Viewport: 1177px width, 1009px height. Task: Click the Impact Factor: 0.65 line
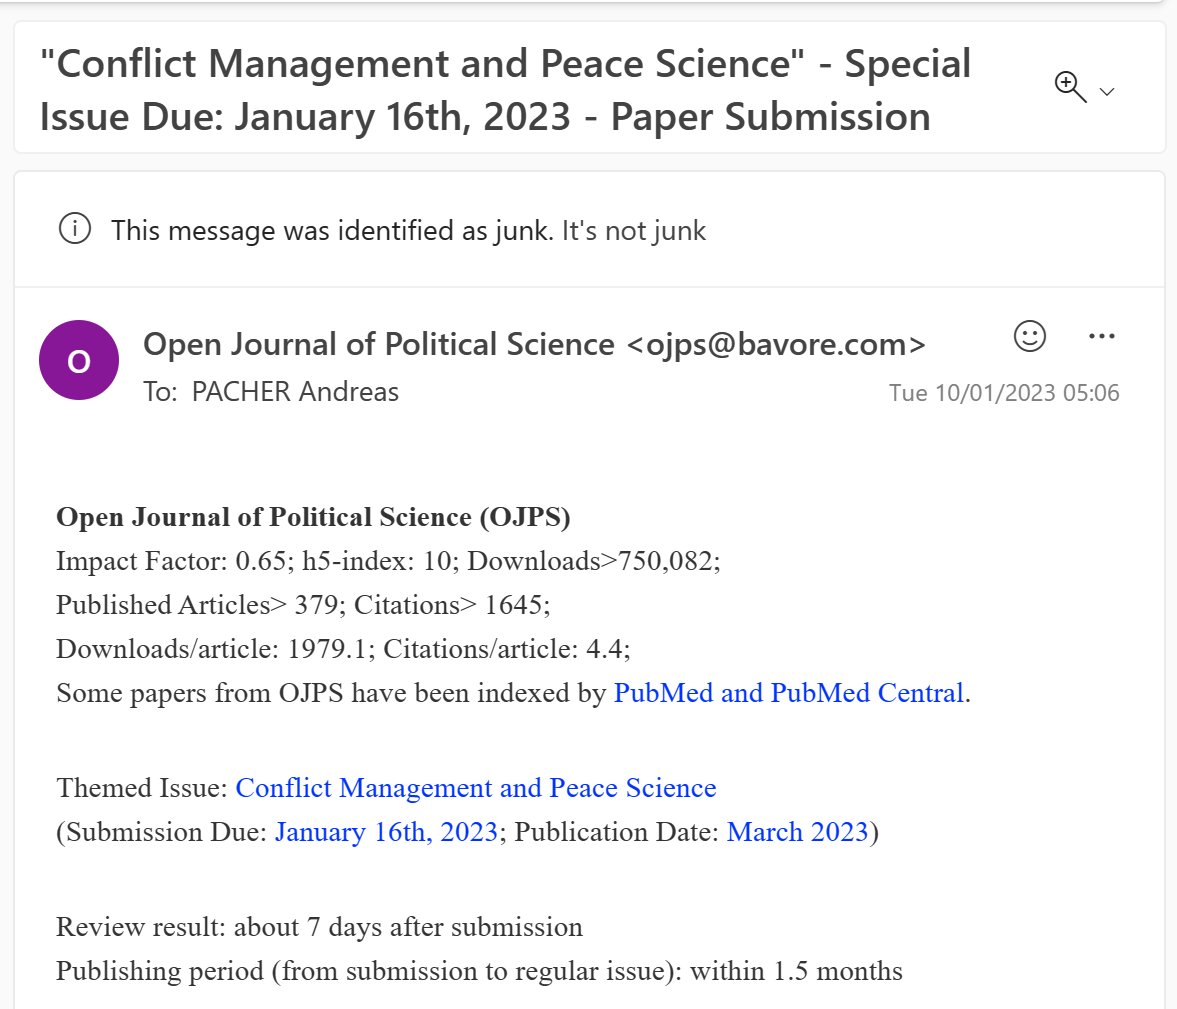(x=388, y=561)
